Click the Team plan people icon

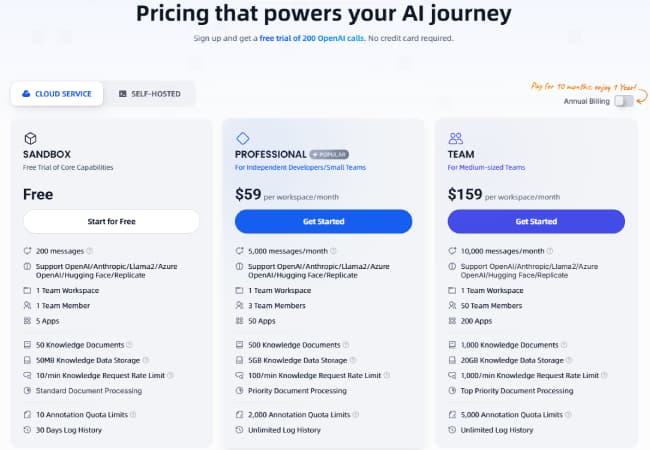pyautogui.click(x=456, y=138)
